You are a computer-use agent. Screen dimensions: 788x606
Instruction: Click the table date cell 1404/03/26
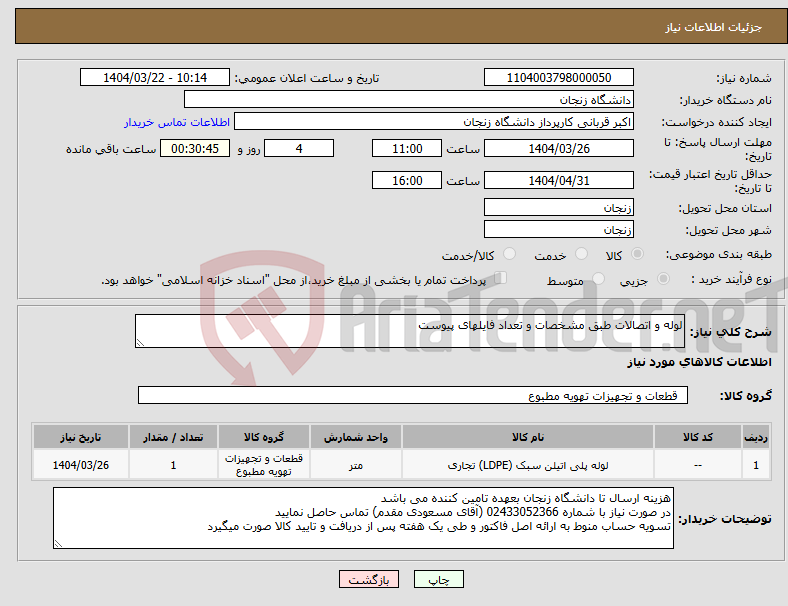point(81,465)
